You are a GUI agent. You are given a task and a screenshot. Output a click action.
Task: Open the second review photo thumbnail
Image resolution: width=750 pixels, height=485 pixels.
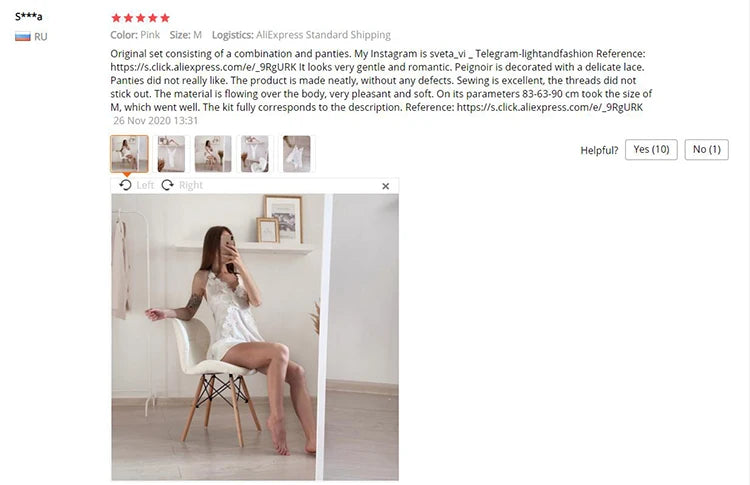[171, 154]
